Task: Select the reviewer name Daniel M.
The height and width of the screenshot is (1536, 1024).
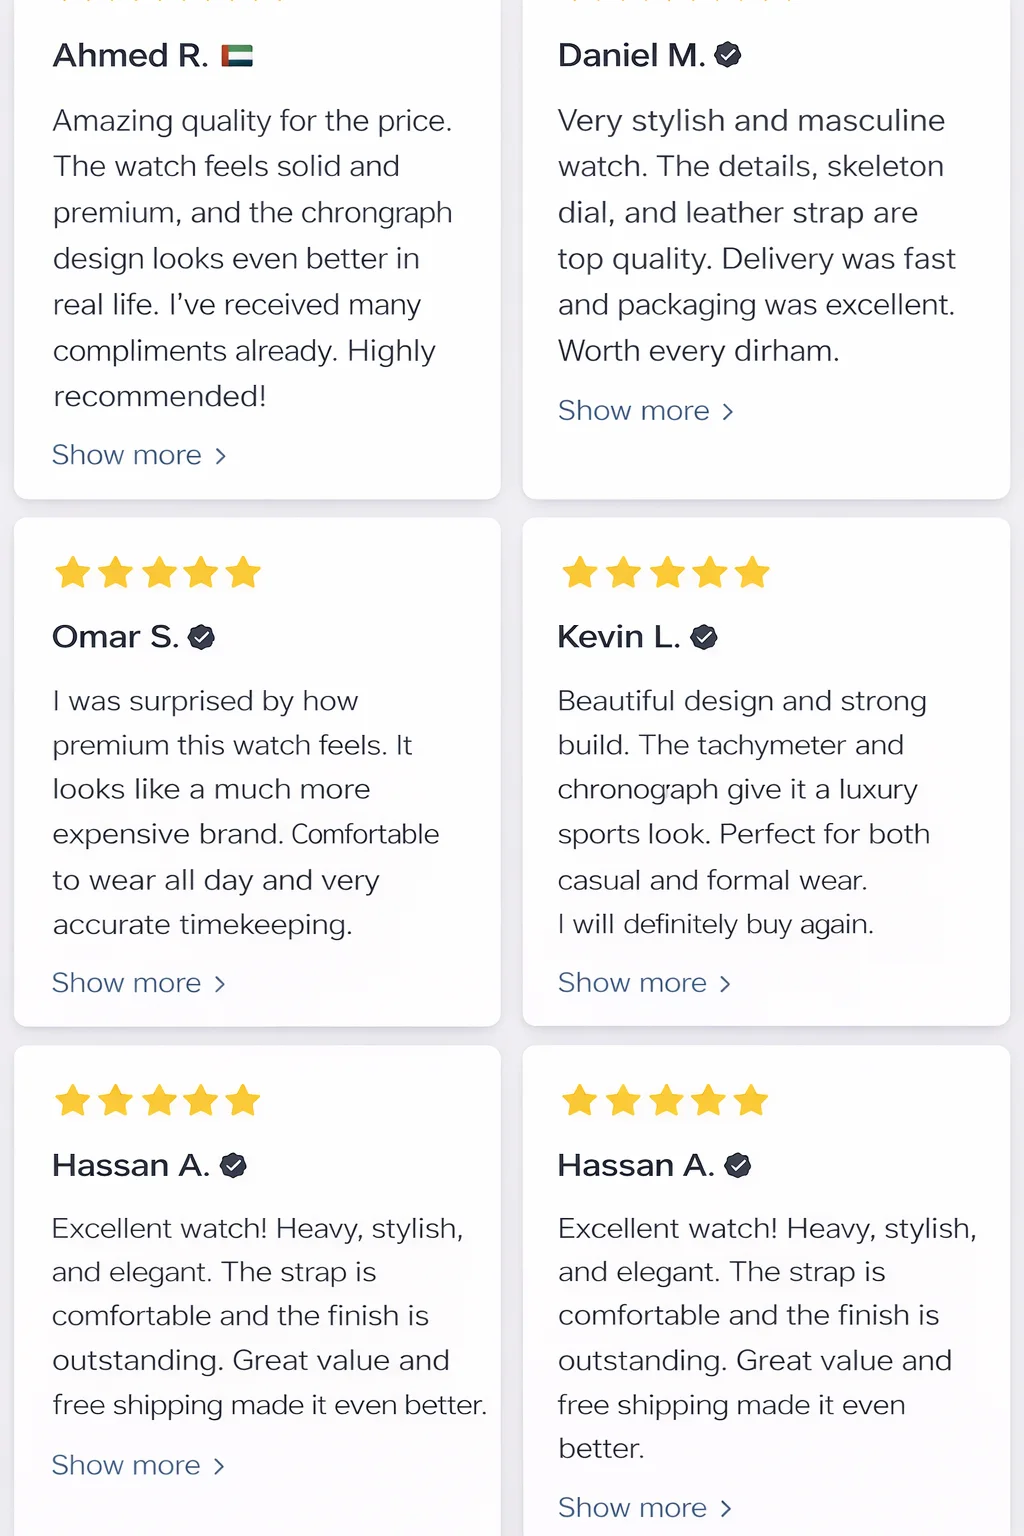Action: (x=631, y=55)
